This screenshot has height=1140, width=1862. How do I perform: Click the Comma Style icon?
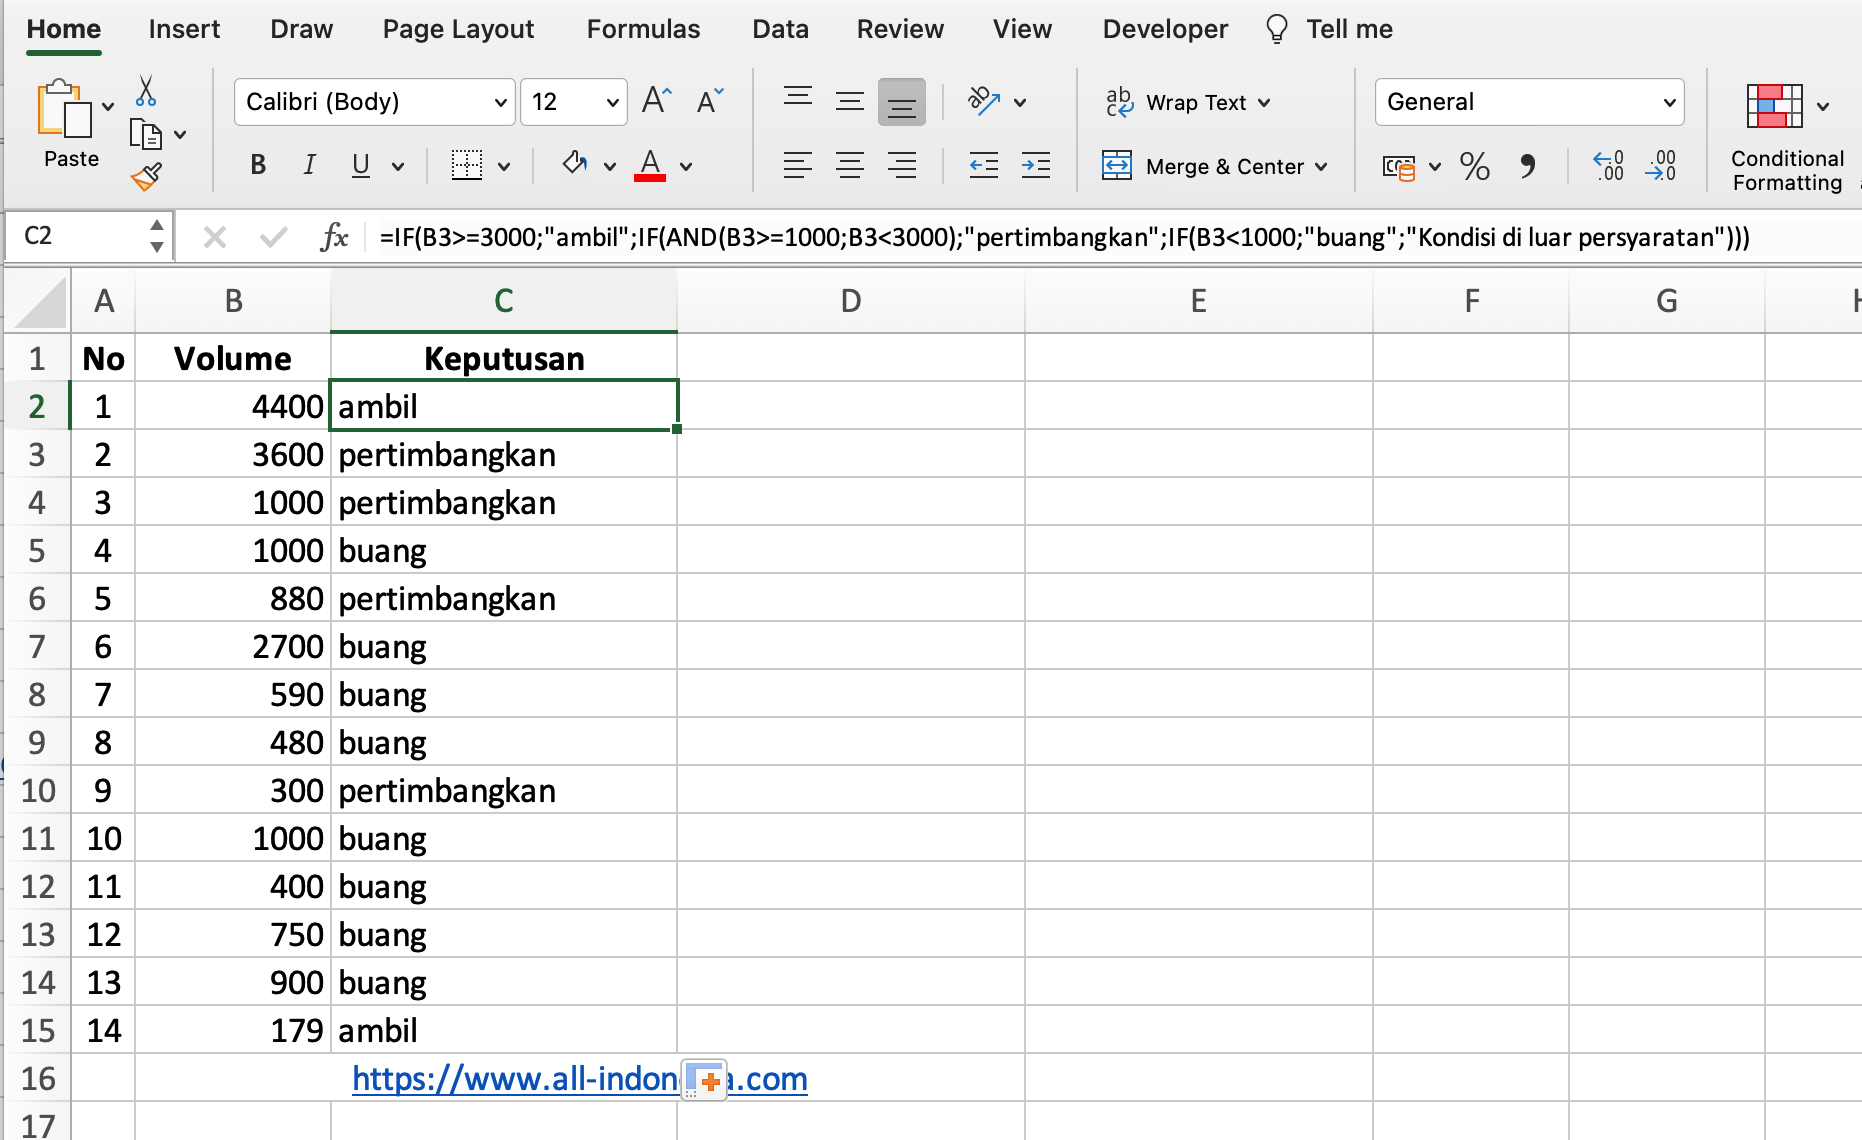click(x=1527, y=166)
